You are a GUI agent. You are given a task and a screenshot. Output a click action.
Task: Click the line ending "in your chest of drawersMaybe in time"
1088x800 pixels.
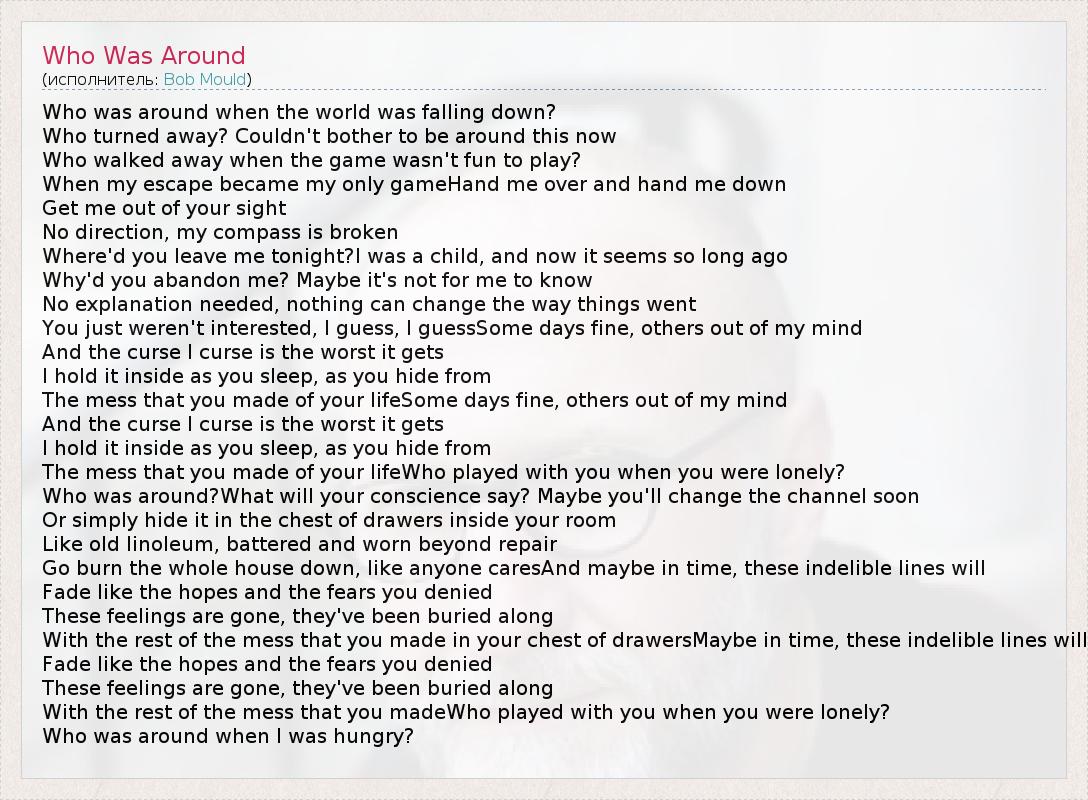point(564,640)
